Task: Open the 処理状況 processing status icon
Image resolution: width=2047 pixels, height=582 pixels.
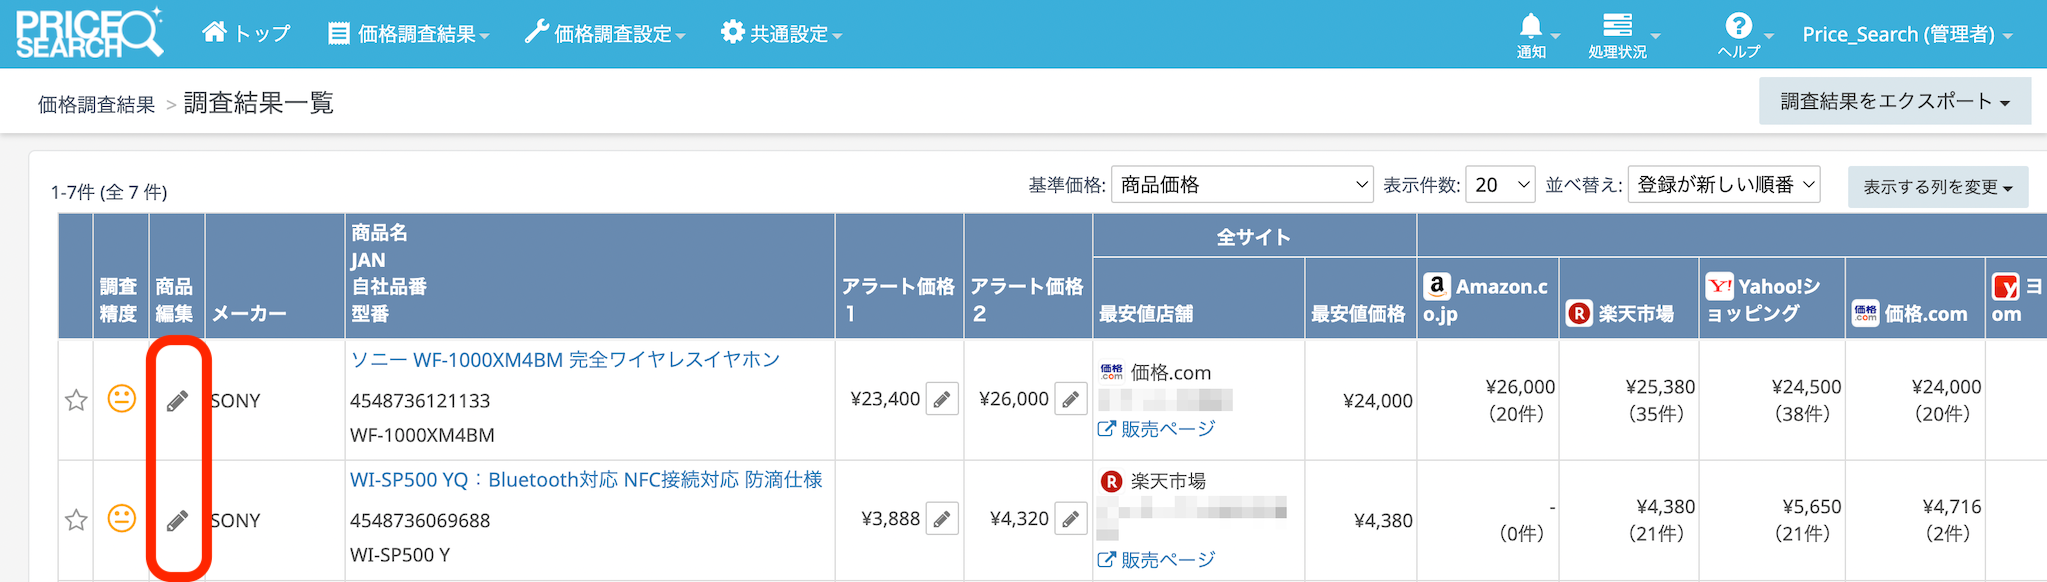Action: point(1617,26)
